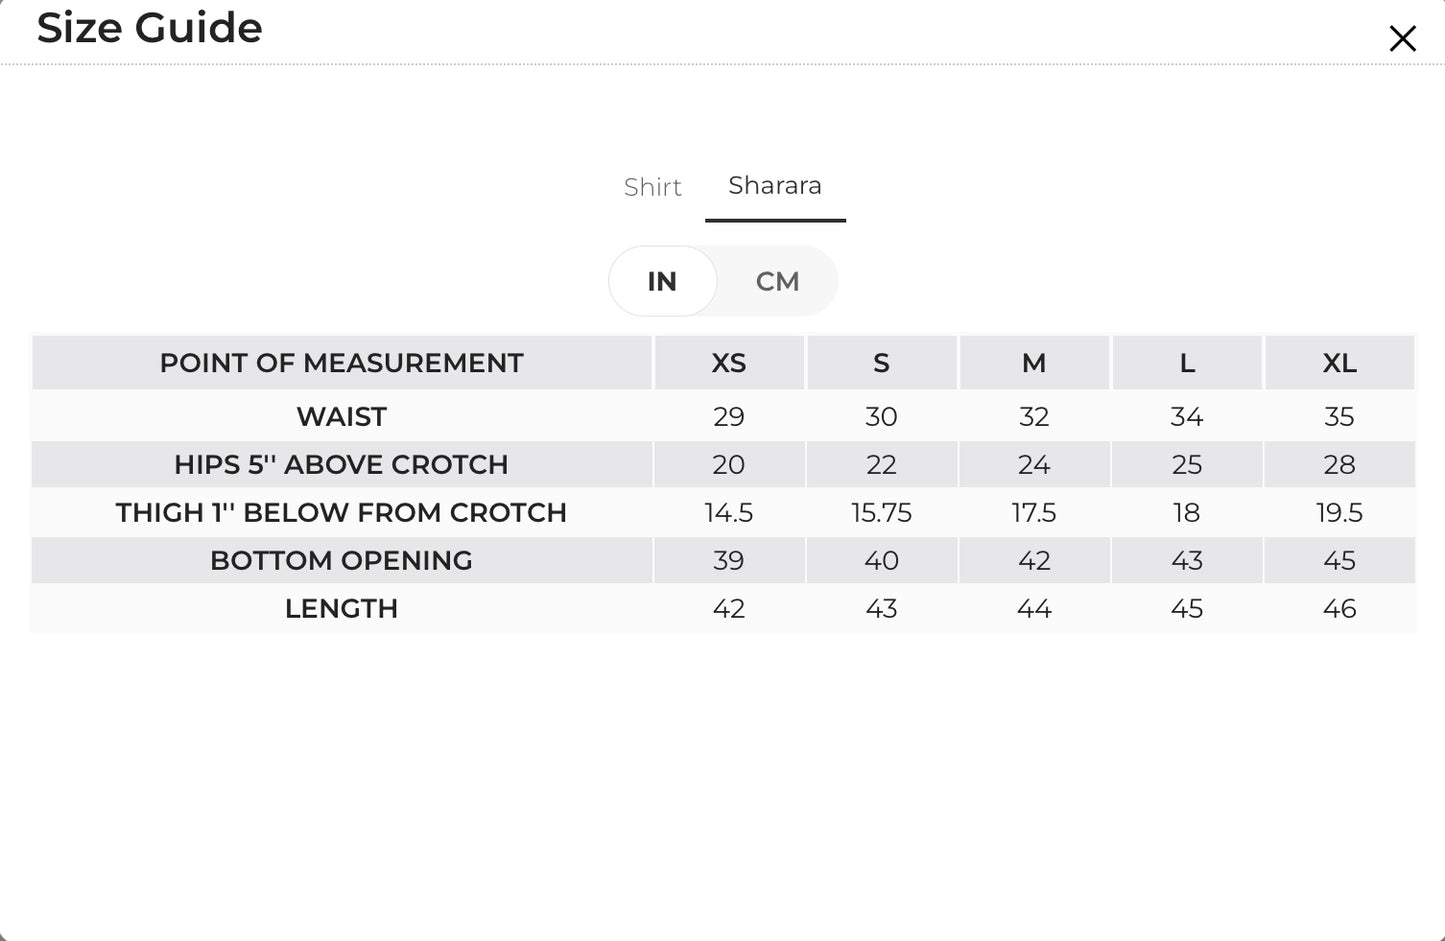Select the WAIST row label

(x=341, y=416)
